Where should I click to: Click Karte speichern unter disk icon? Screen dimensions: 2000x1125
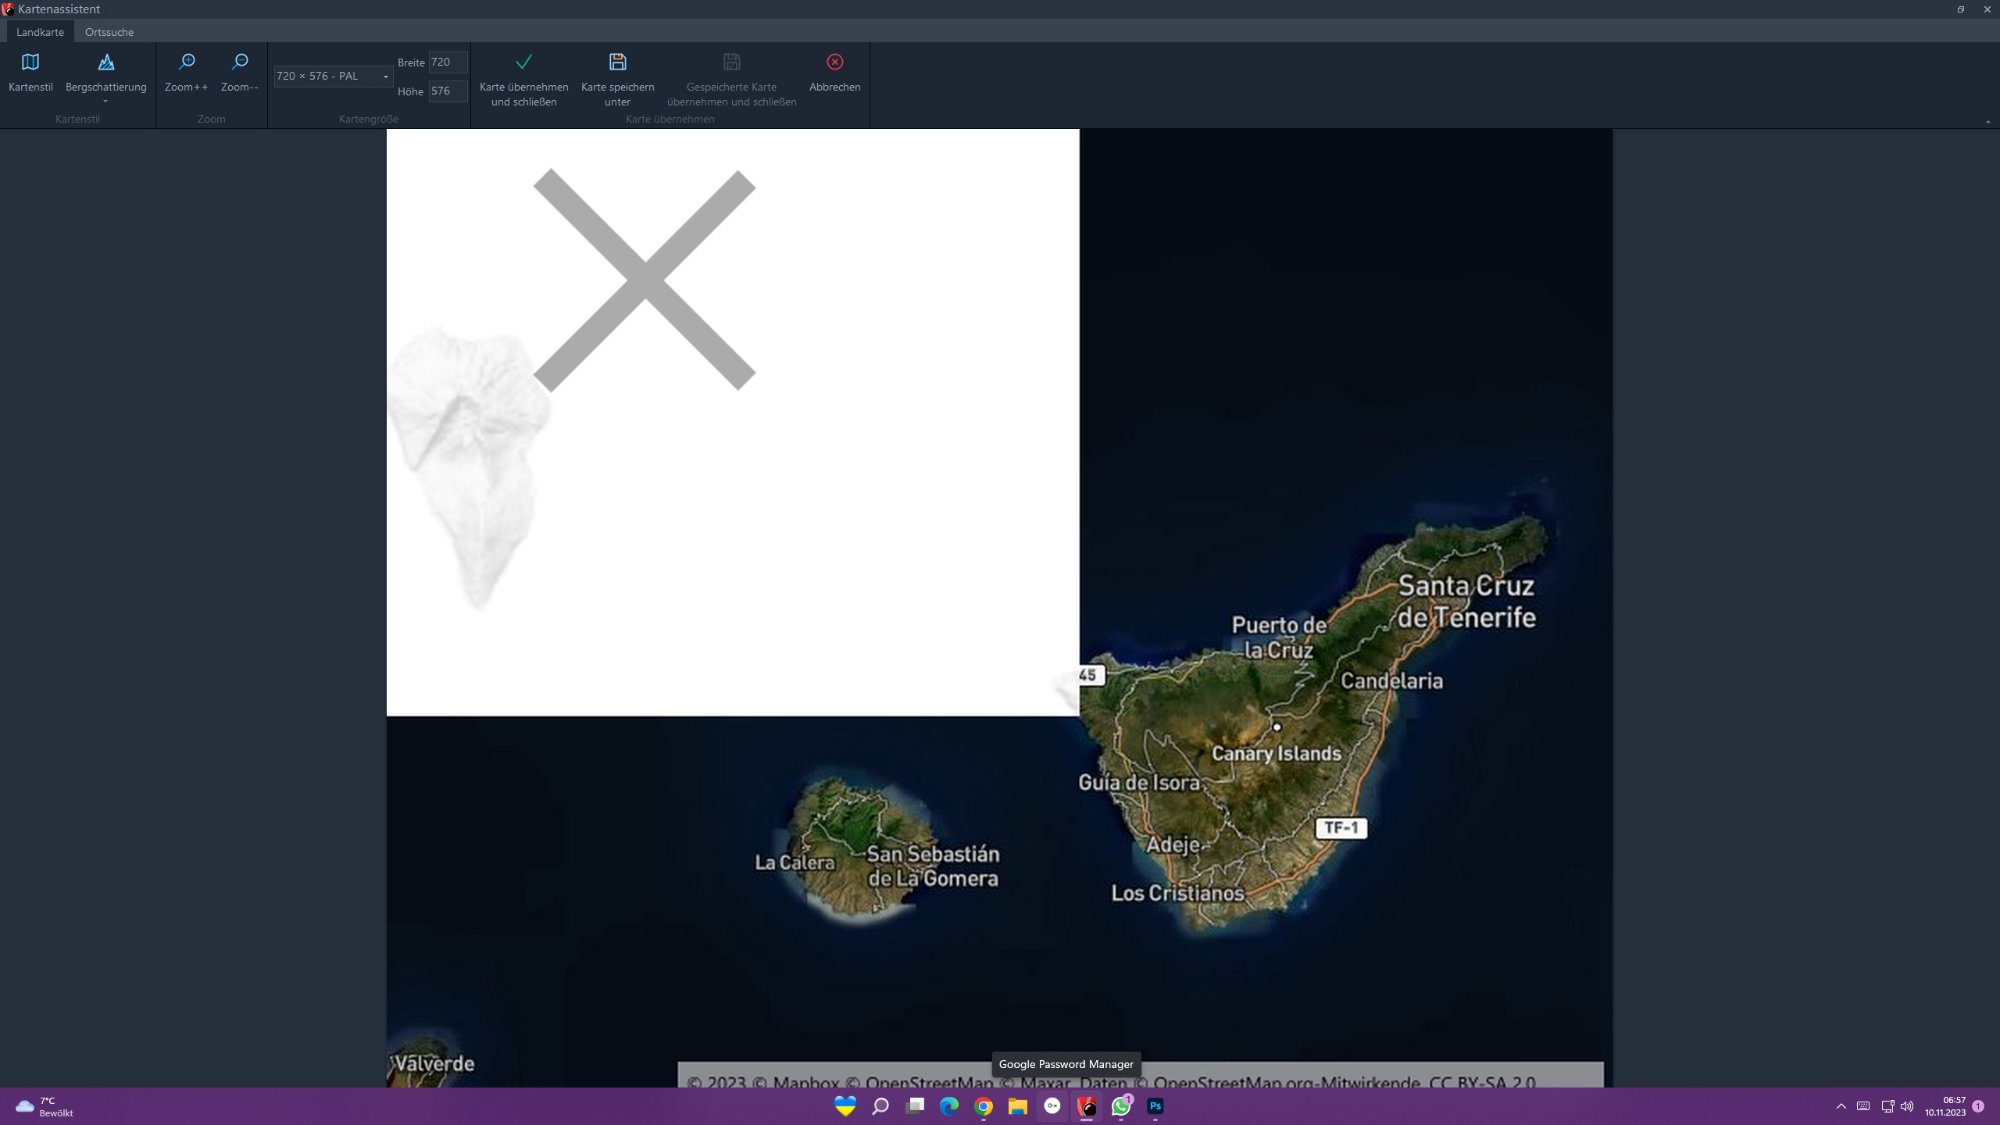[x=618, y=62]
